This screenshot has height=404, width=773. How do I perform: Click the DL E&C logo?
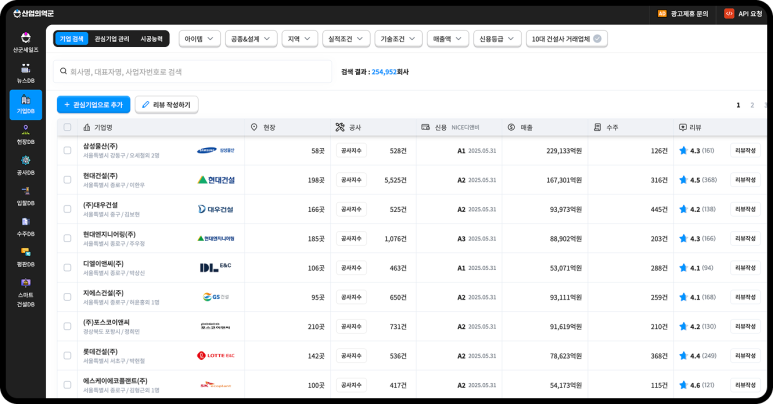pos(215,267)
